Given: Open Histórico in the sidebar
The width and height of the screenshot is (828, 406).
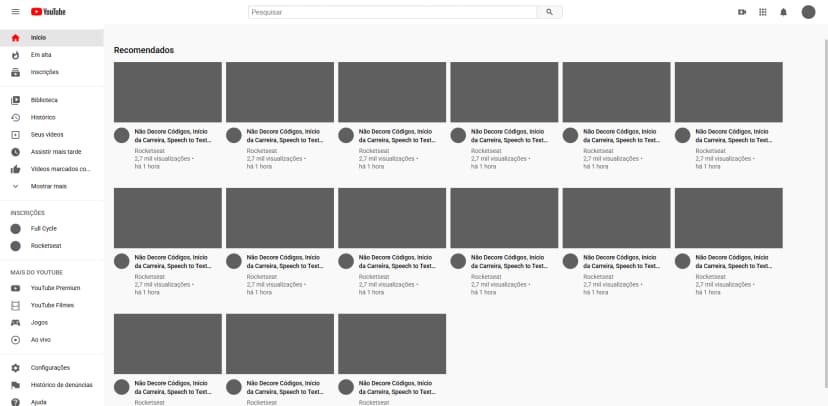Looking at the screenshot, I should point(43,118).
